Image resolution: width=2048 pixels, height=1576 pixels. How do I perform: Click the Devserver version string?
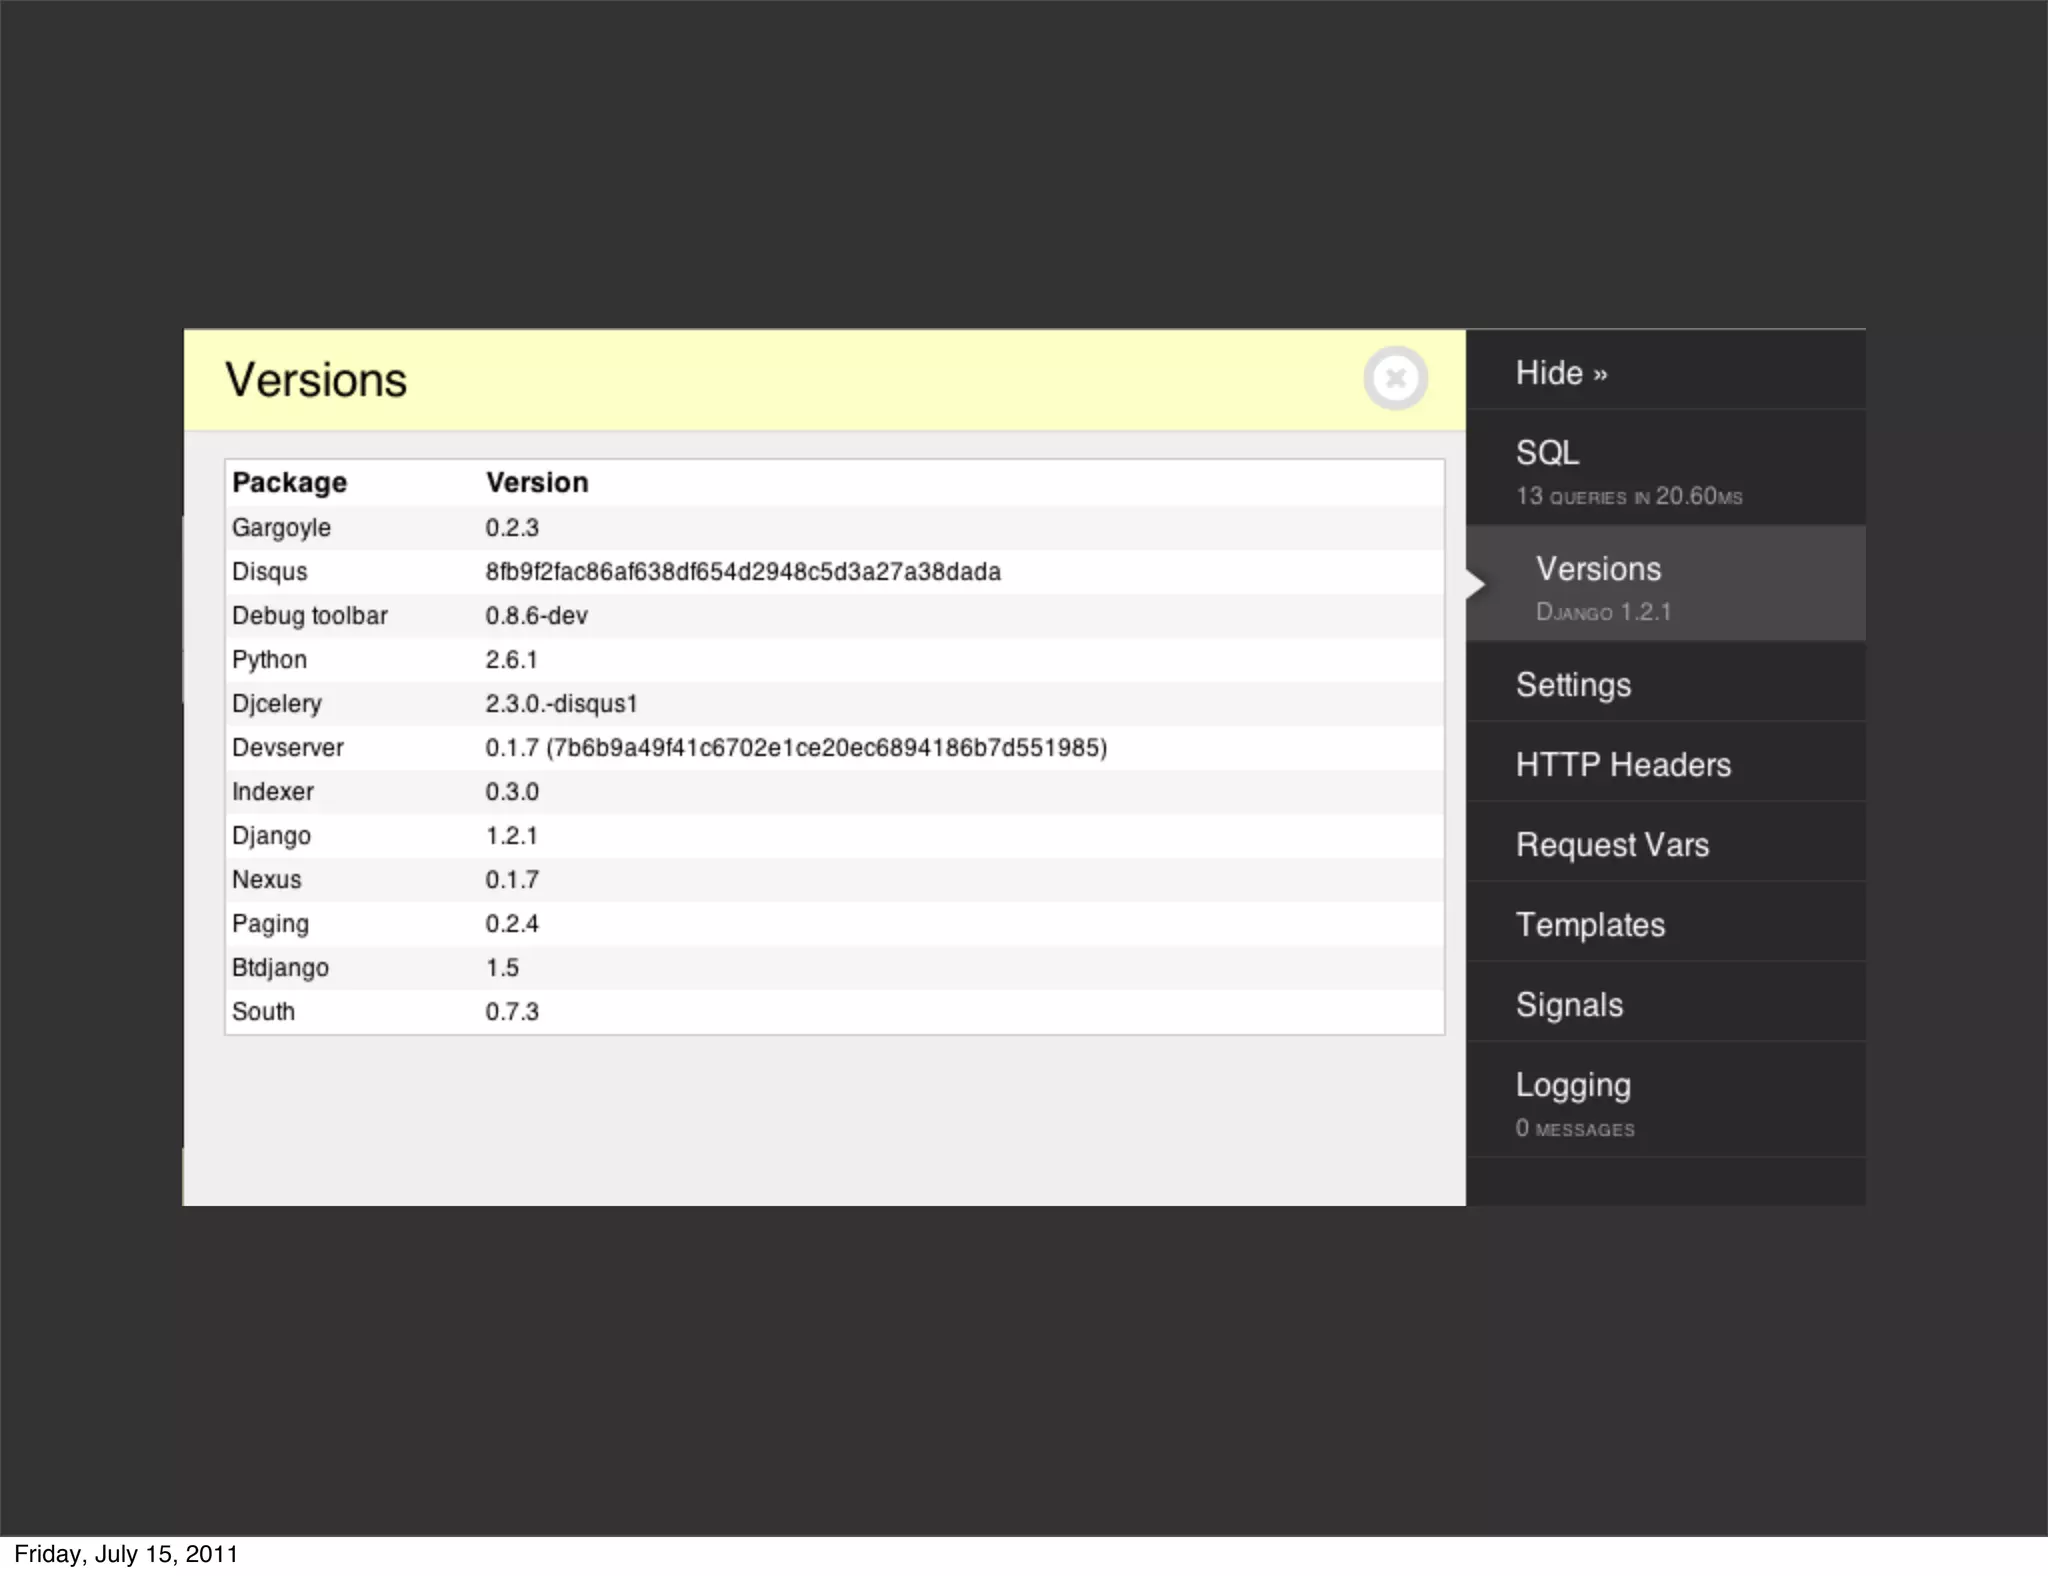(796, 748)
